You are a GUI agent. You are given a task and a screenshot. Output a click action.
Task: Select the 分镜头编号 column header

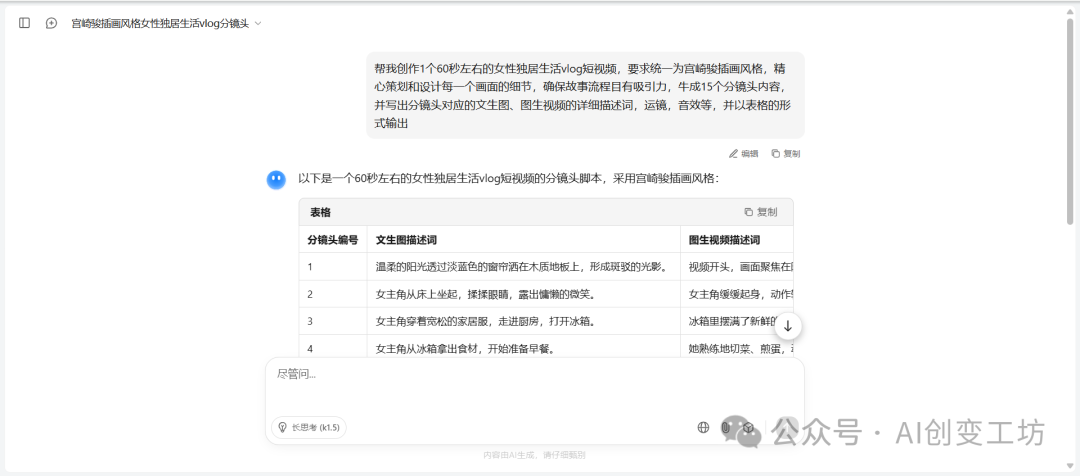pyautogui.click(x=333, y=240)
